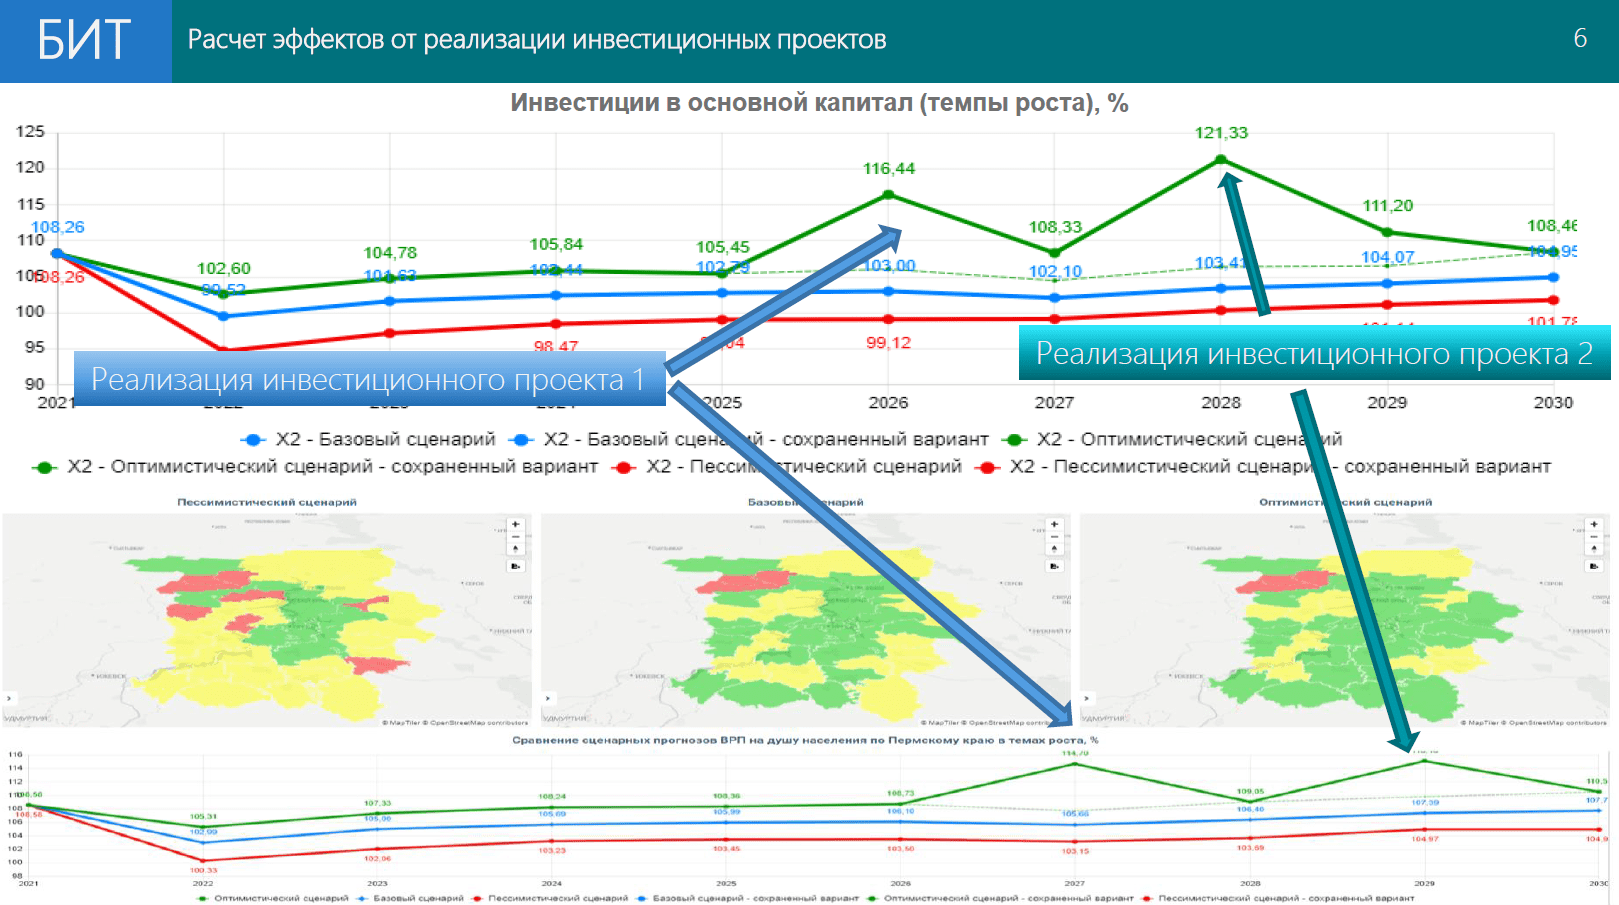The width and height of the screenshot is (1619, 905).
Task: Click the 2028 x-axis label of the investment chart
Action: [1220, 402]
